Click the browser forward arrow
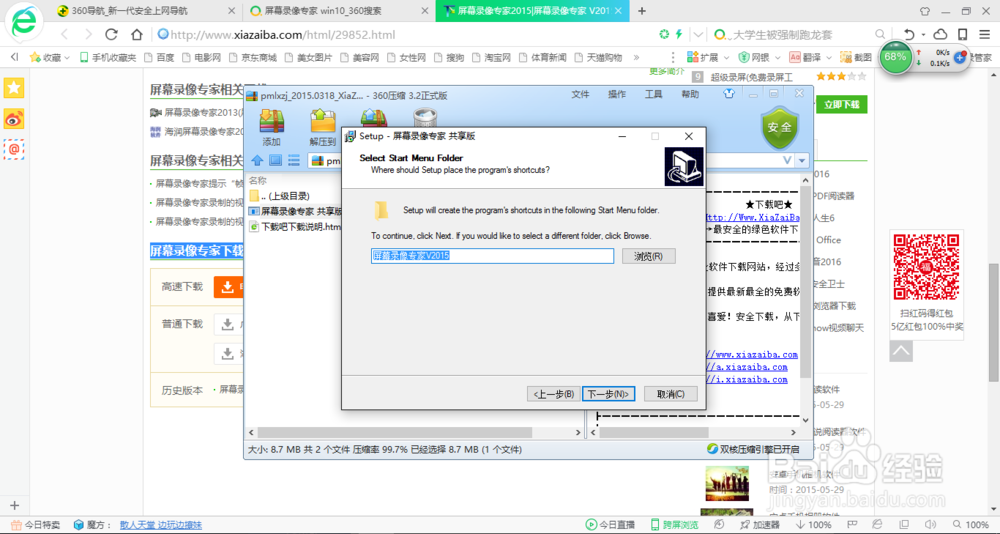The height and width of the screenshot is (534, 1000). pyautogui.click(x=88, y=34)
